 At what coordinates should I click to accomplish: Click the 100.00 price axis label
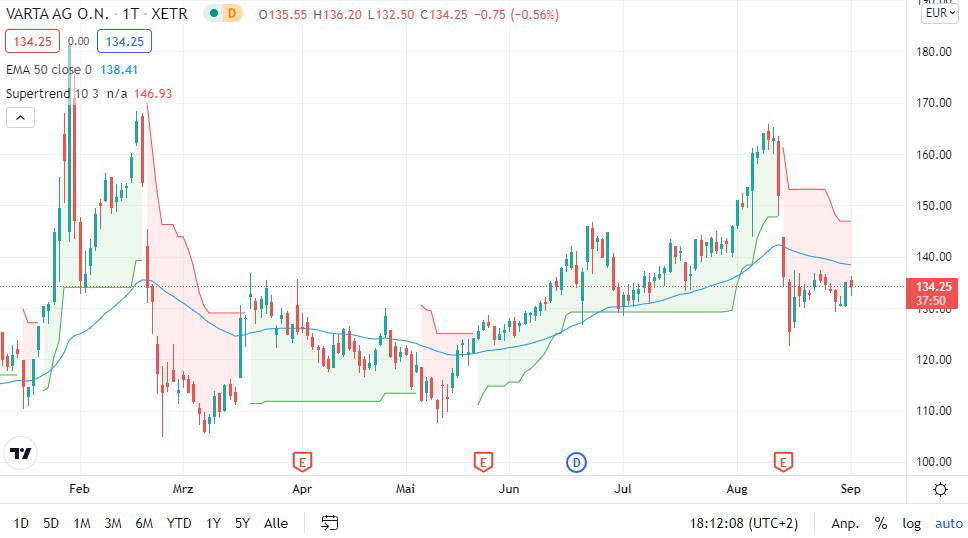click(933, 461)
